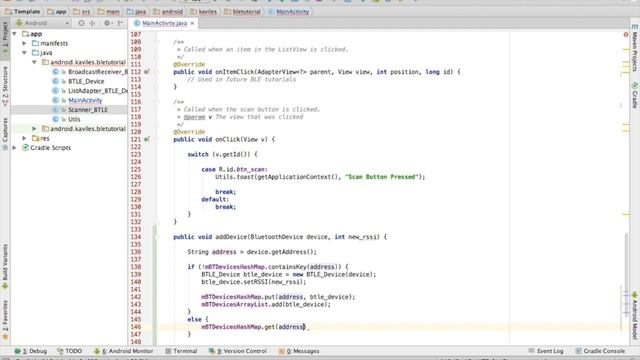Image resolution: width=640 pixels, height=360 pixels.
Task: Place cursor on addDevice method name
Action: tap(231, 237)
